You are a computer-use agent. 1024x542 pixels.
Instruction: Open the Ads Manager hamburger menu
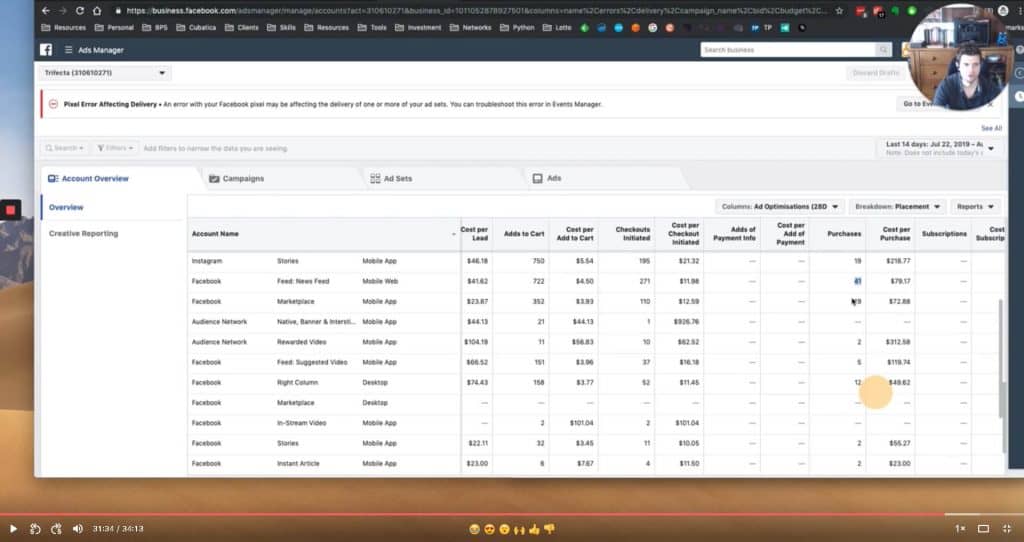tap(69, 50)
